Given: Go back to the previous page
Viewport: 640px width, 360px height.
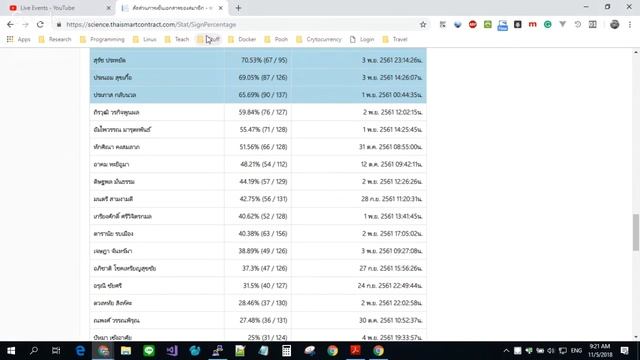Looking at the screenshot, I should pyautogui.click(x=10, y=24).
